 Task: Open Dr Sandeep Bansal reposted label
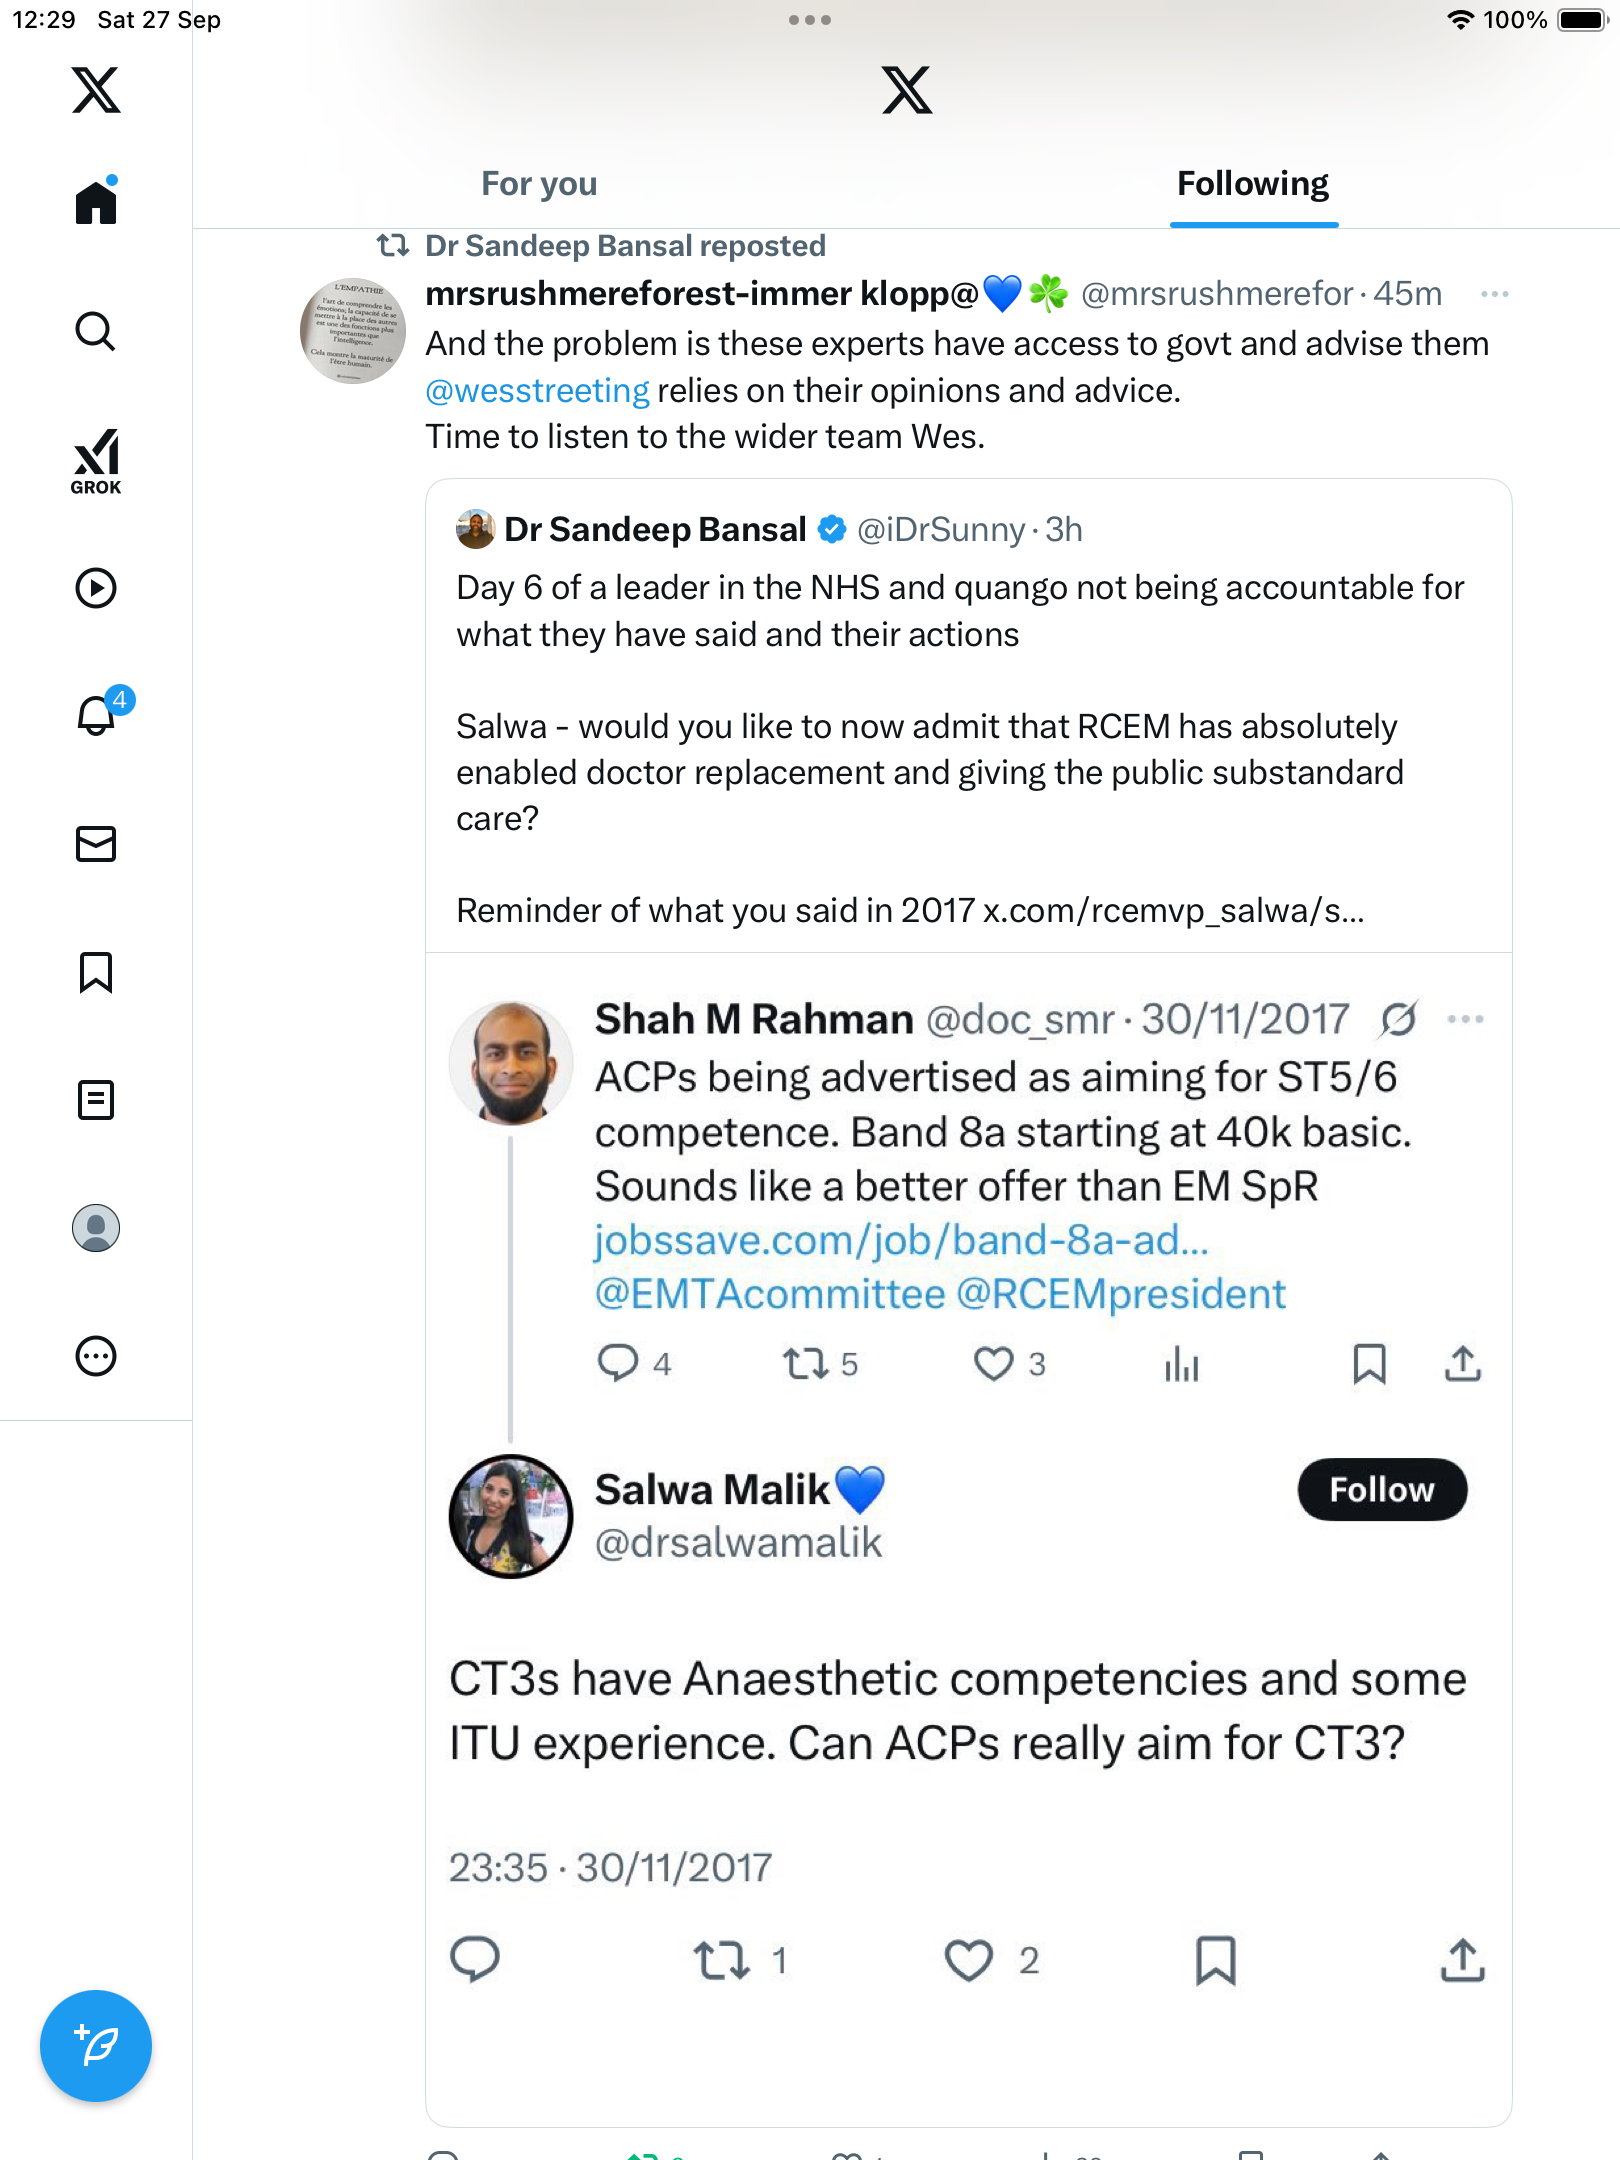625,246
